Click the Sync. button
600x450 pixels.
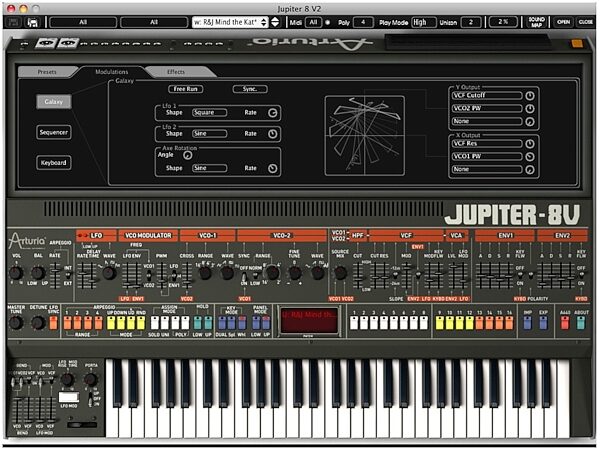point(250,89)
